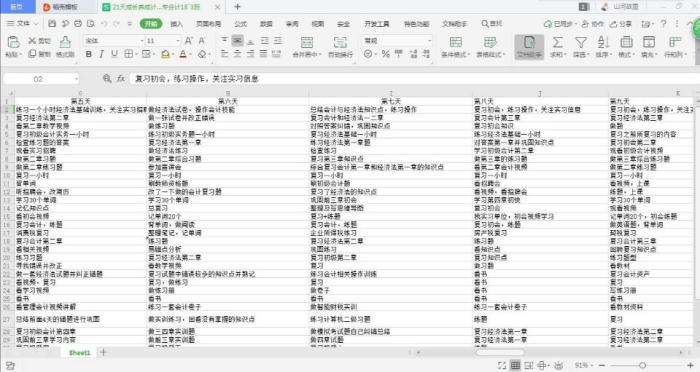Click the zoom slider handle
700x372 pixels.
tap(643, 365)
